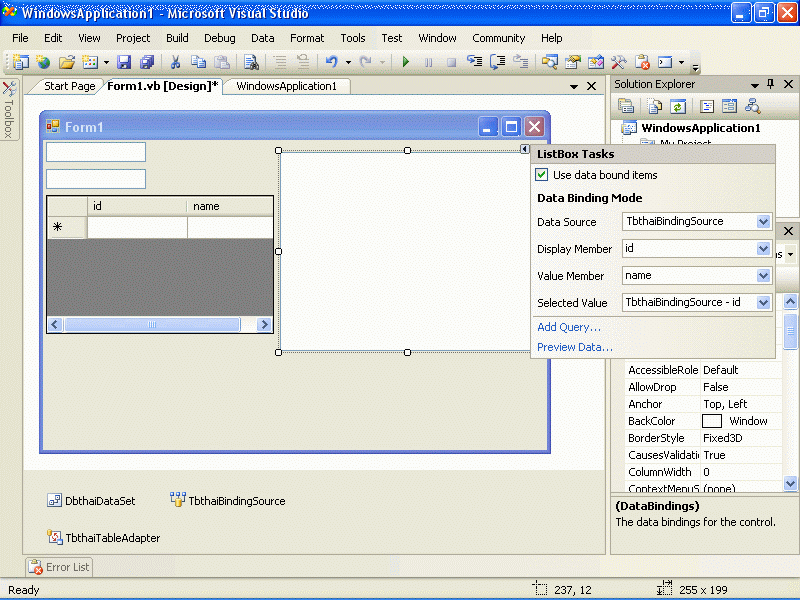This screenshot has width=800, height=600.
Task: Open the Toolbox side panel
Action: (x=9, y=109)
